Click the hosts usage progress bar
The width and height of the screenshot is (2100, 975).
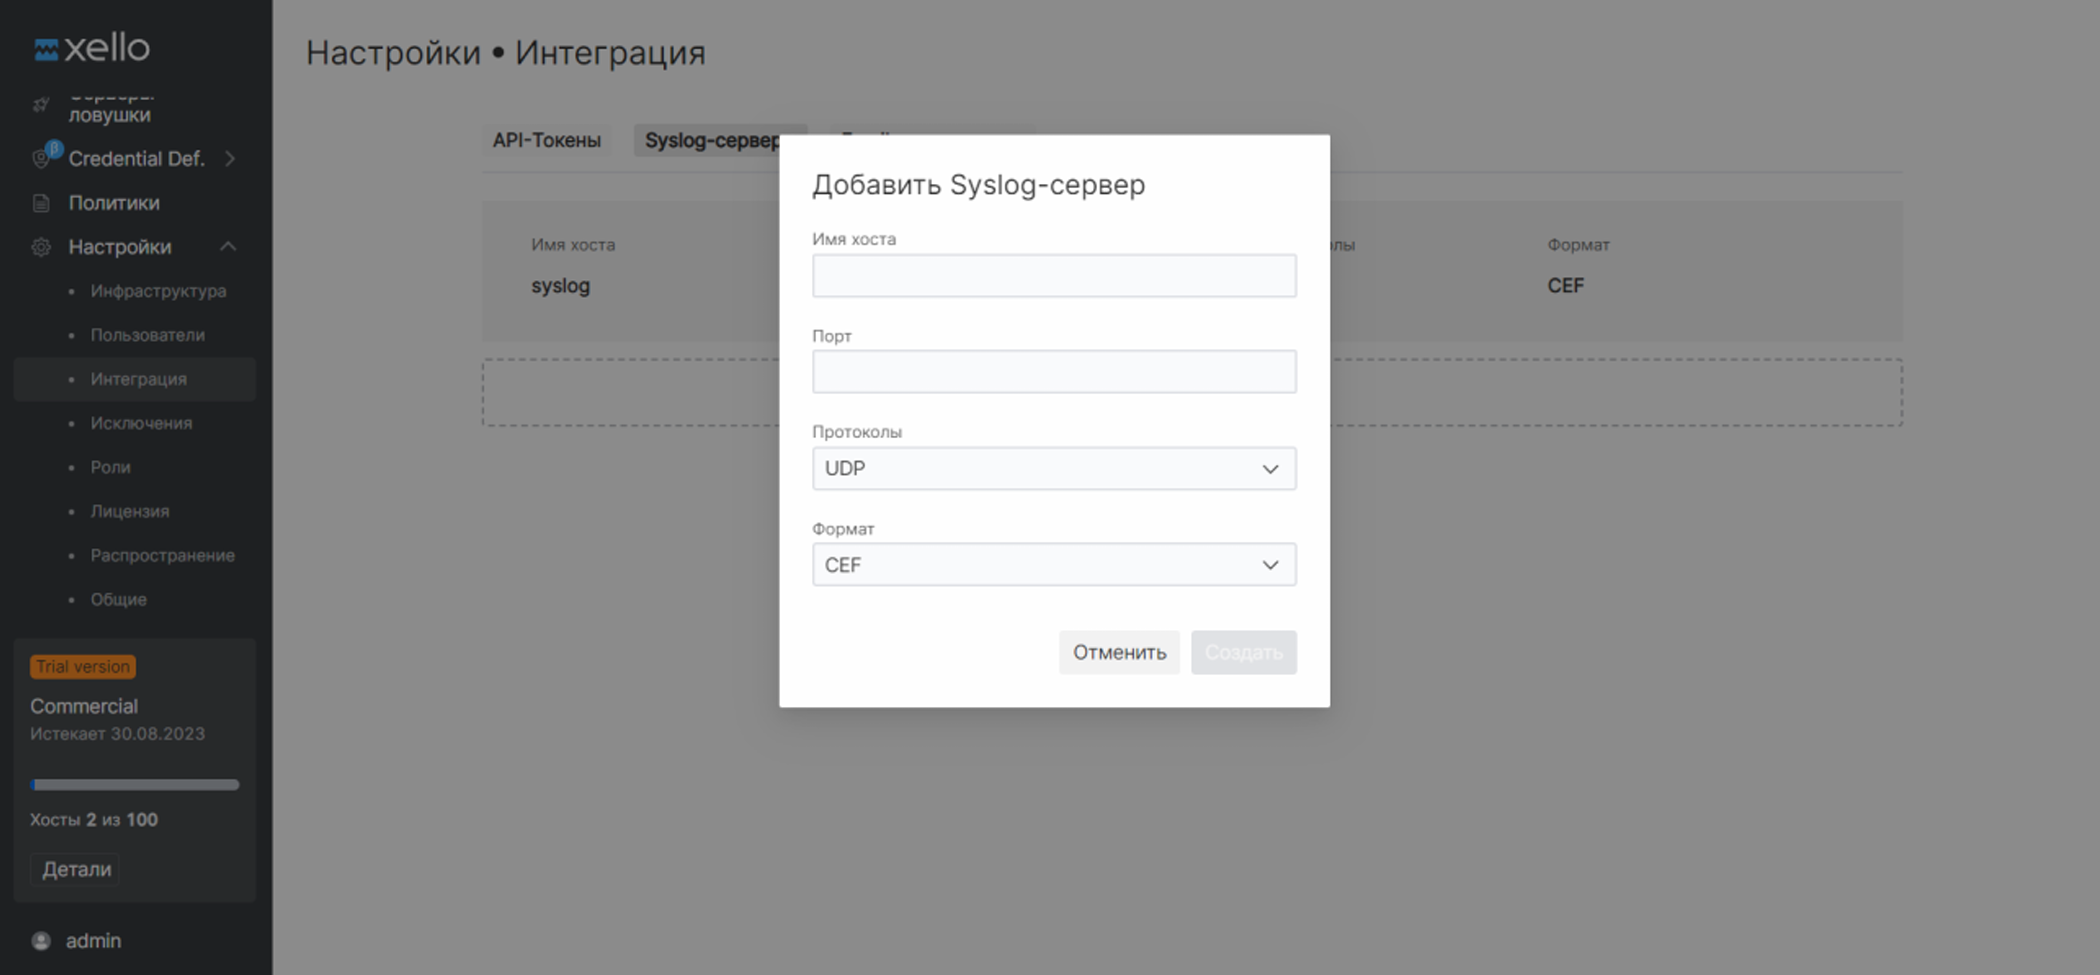click(x=134, y=783)
